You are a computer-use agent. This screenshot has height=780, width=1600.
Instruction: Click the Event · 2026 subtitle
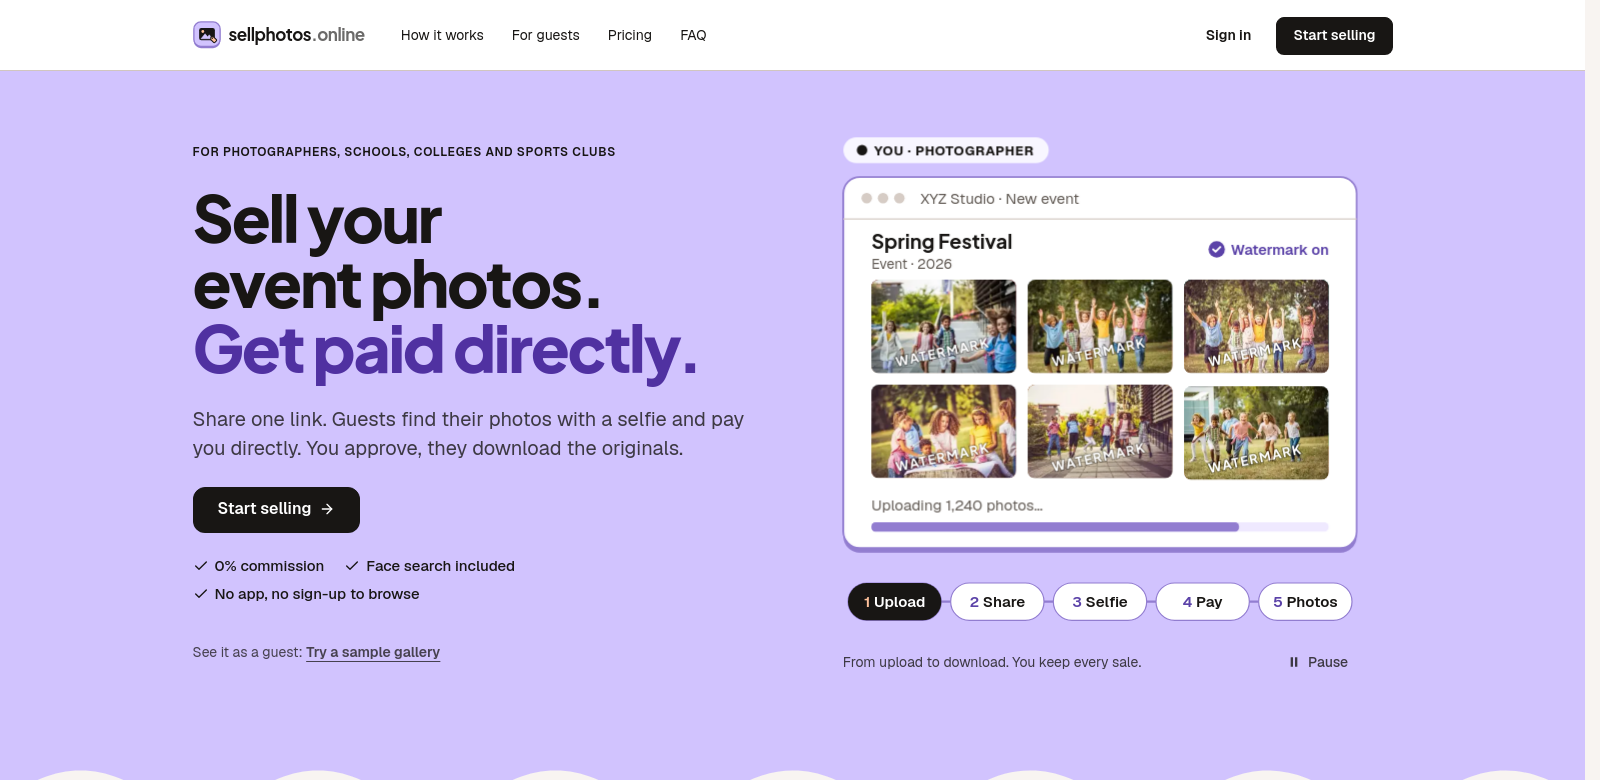point(911,264)
